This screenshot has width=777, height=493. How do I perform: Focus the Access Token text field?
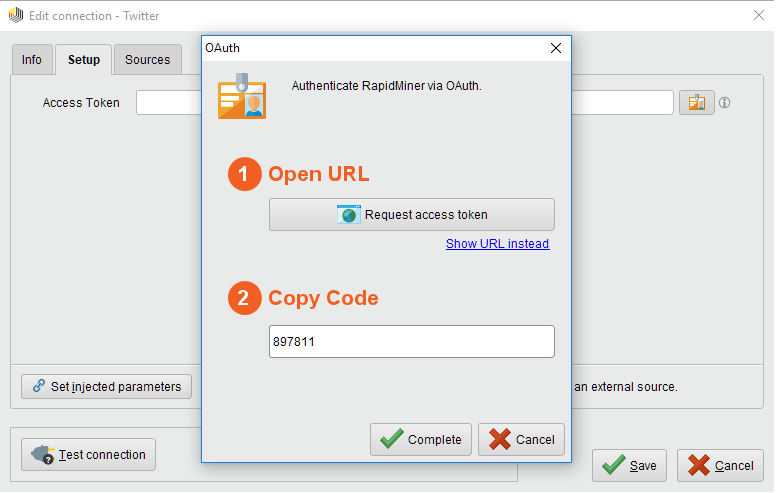click(168, 103)
